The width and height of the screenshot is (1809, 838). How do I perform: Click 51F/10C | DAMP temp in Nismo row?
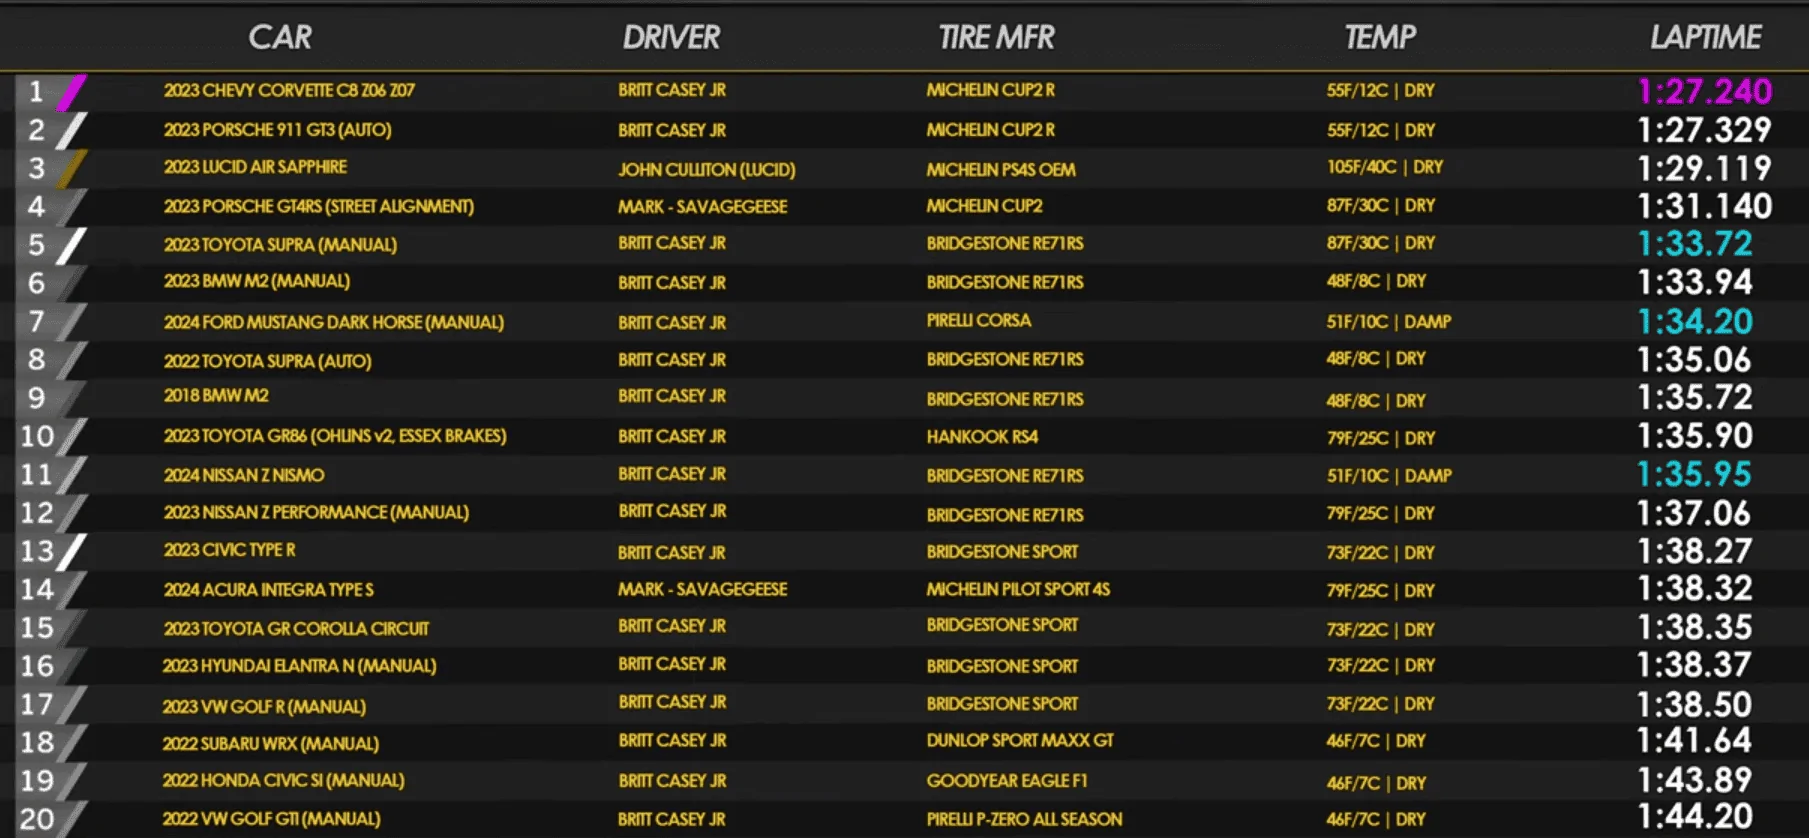coord(1389,476)
